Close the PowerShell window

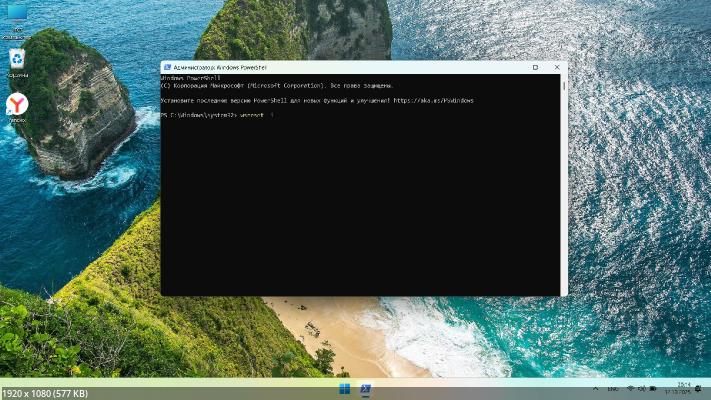(556, 67)
